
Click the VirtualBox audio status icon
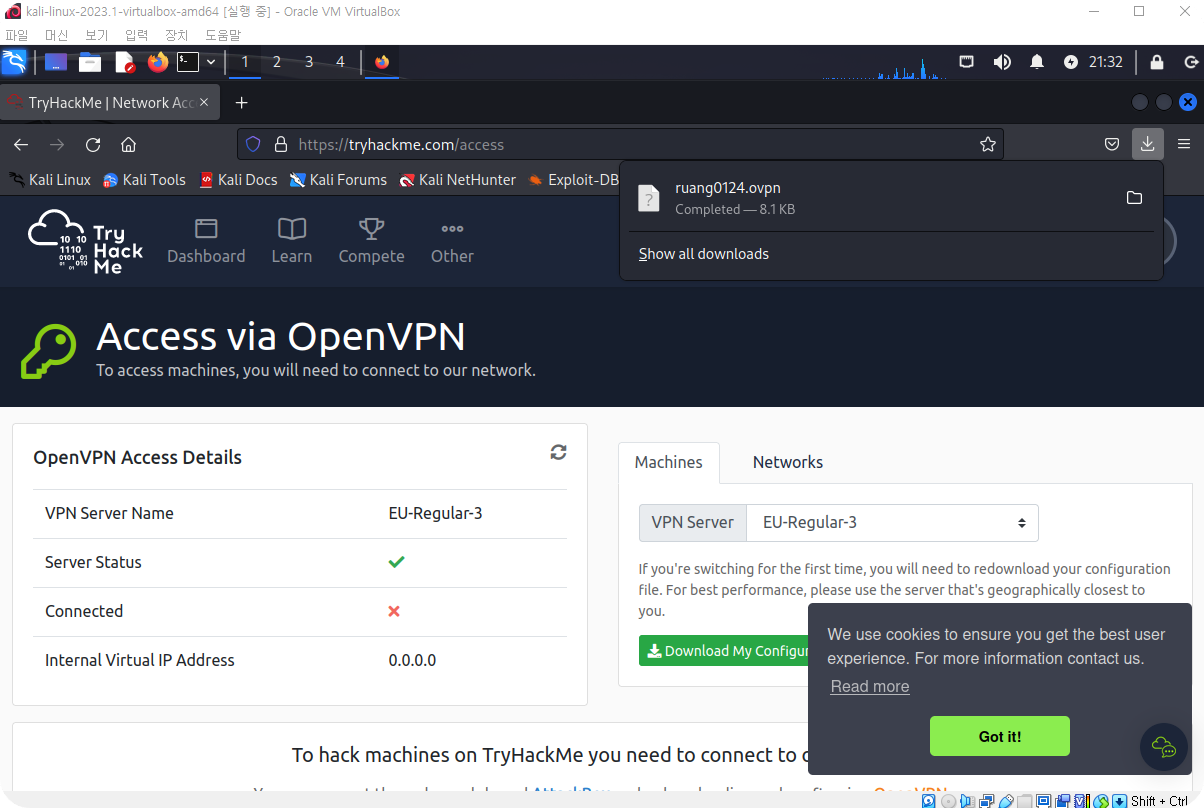967,801
